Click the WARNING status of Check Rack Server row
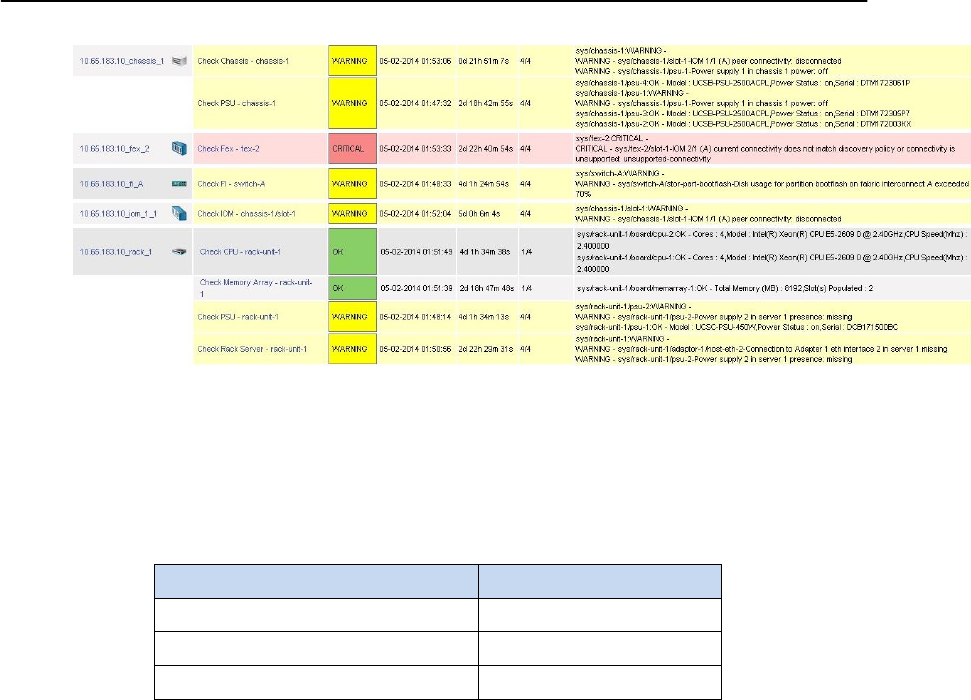Viewport: 971px width, 700px height. pos(352,349)
